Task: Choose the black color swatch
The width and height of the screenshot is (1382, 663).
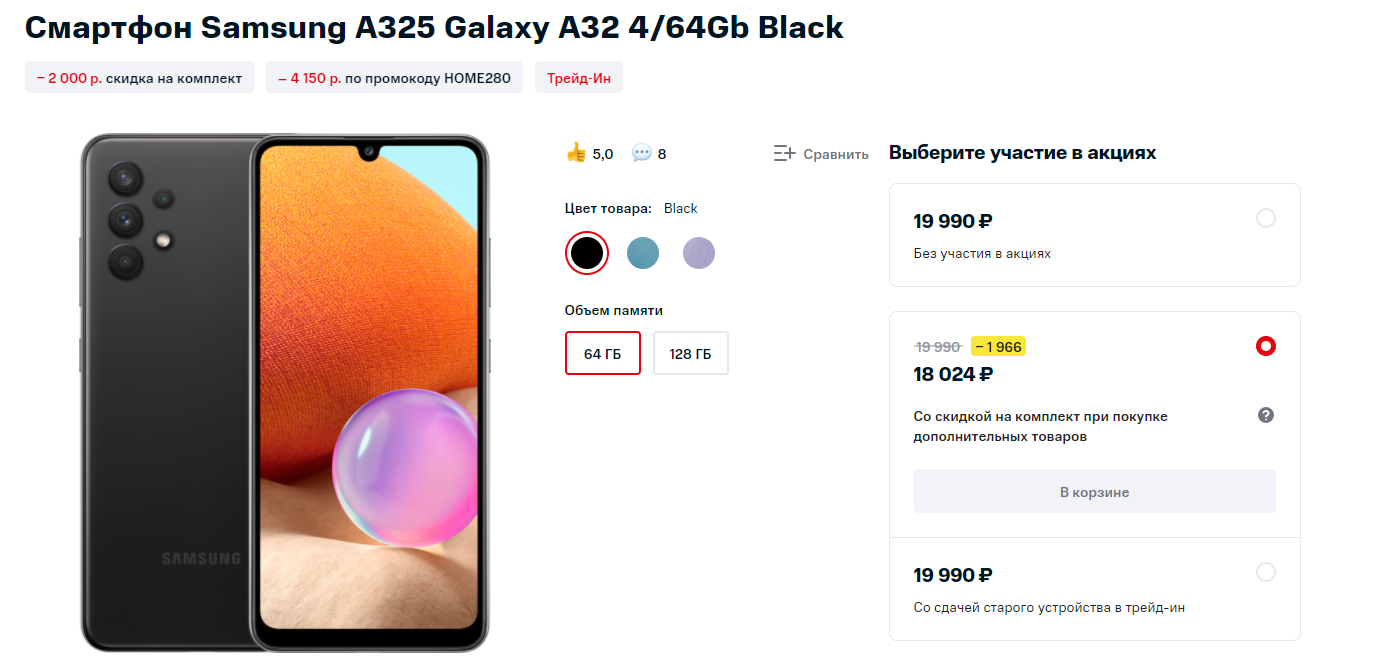Action: click(587, 253)
